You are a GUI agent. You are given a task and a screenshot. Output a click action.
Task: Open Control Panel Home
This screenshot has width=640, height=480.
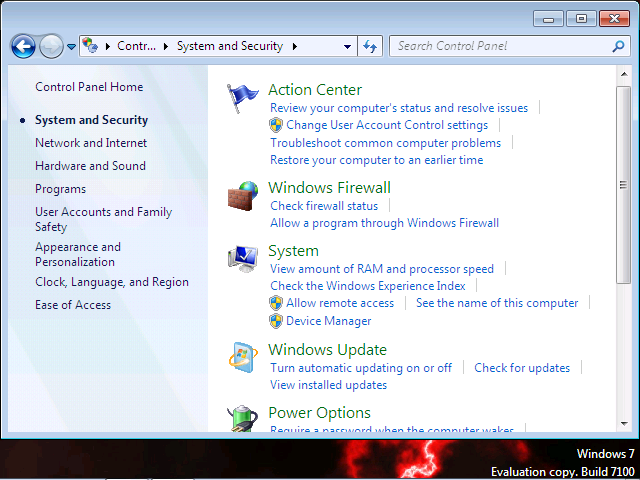pyautogui.click(x=89, y=87)
